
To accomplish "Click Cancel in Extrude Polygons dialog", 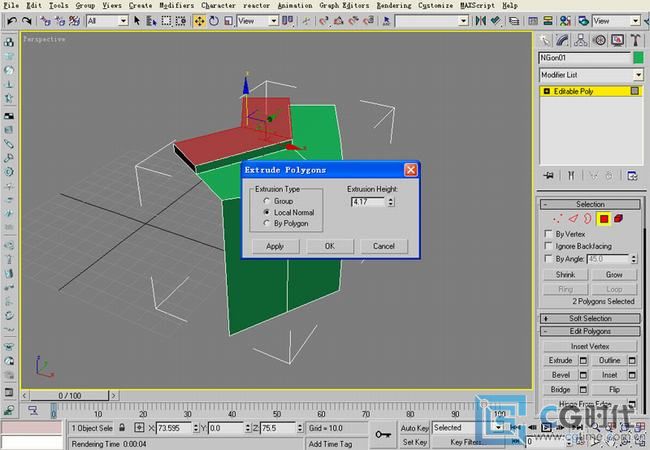I will pos(384,246).
